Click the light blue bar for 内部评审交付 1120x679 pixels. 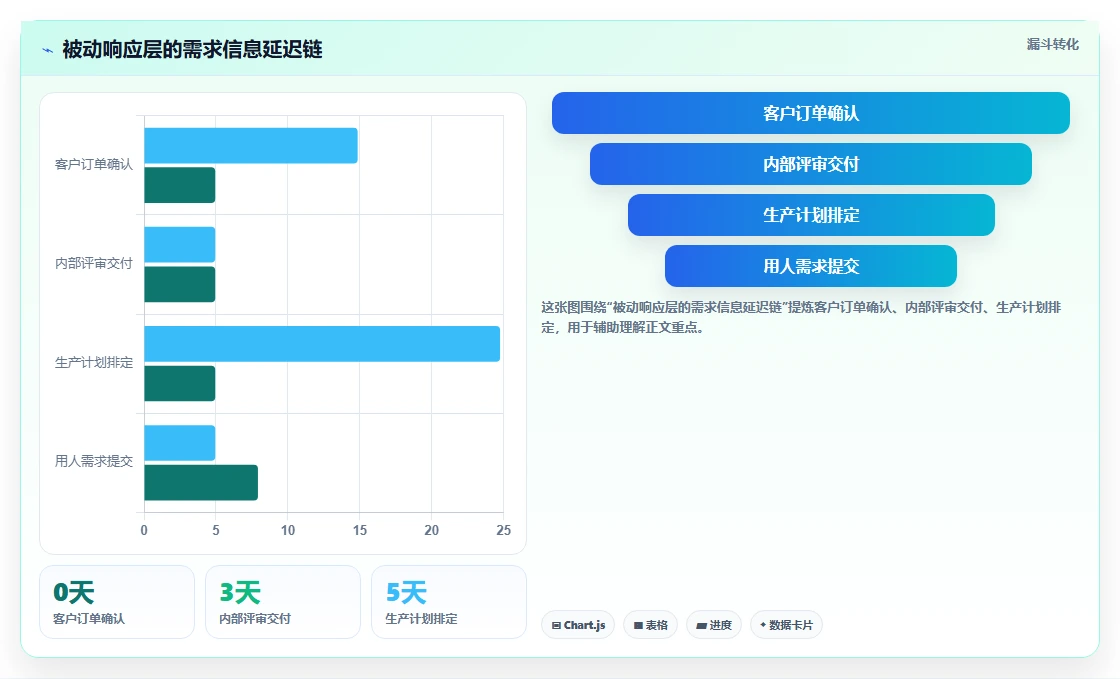tap(179, 245)
